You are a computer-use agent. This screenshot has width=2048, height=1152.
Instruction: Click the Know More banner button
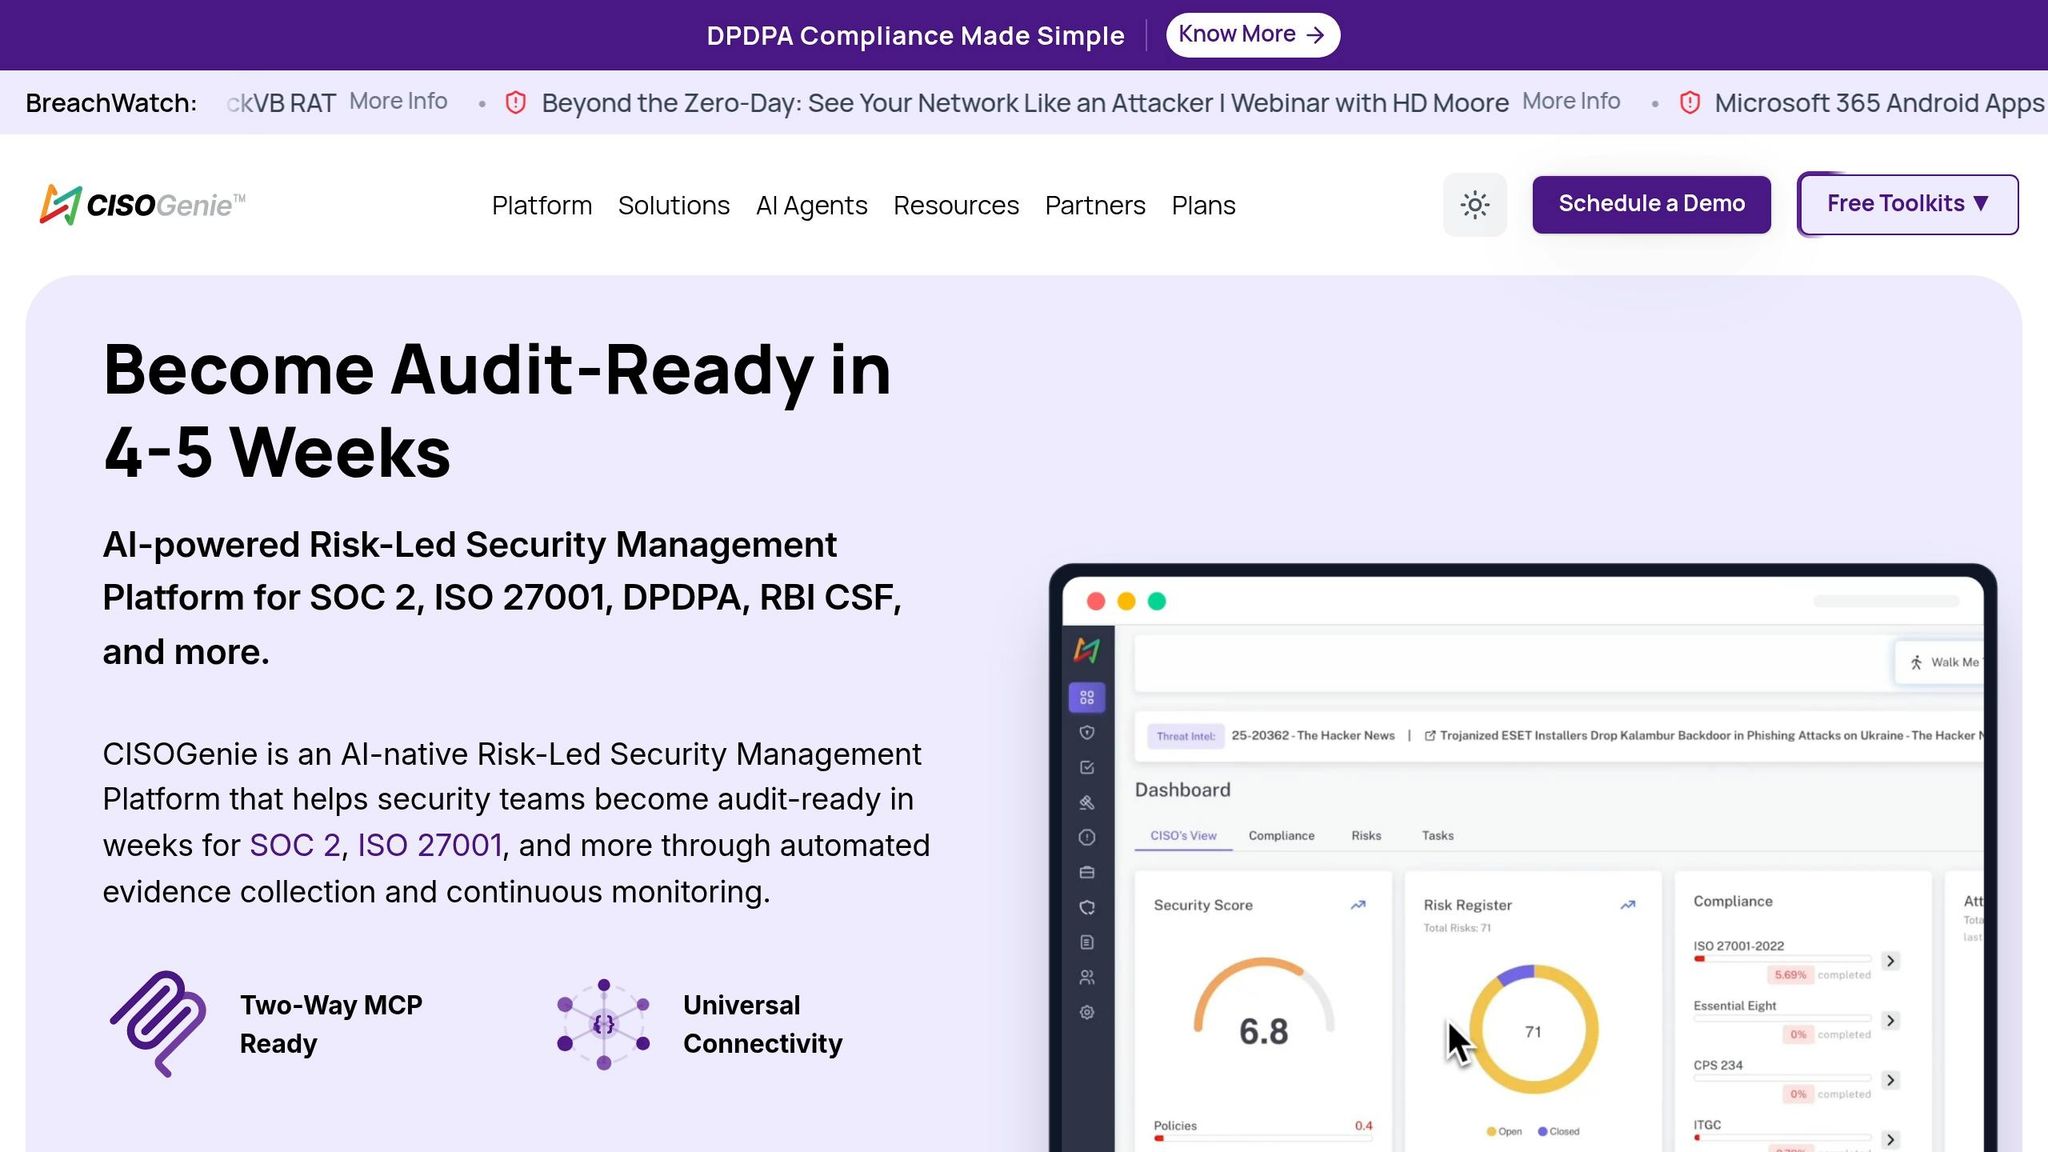point(1253,35)
